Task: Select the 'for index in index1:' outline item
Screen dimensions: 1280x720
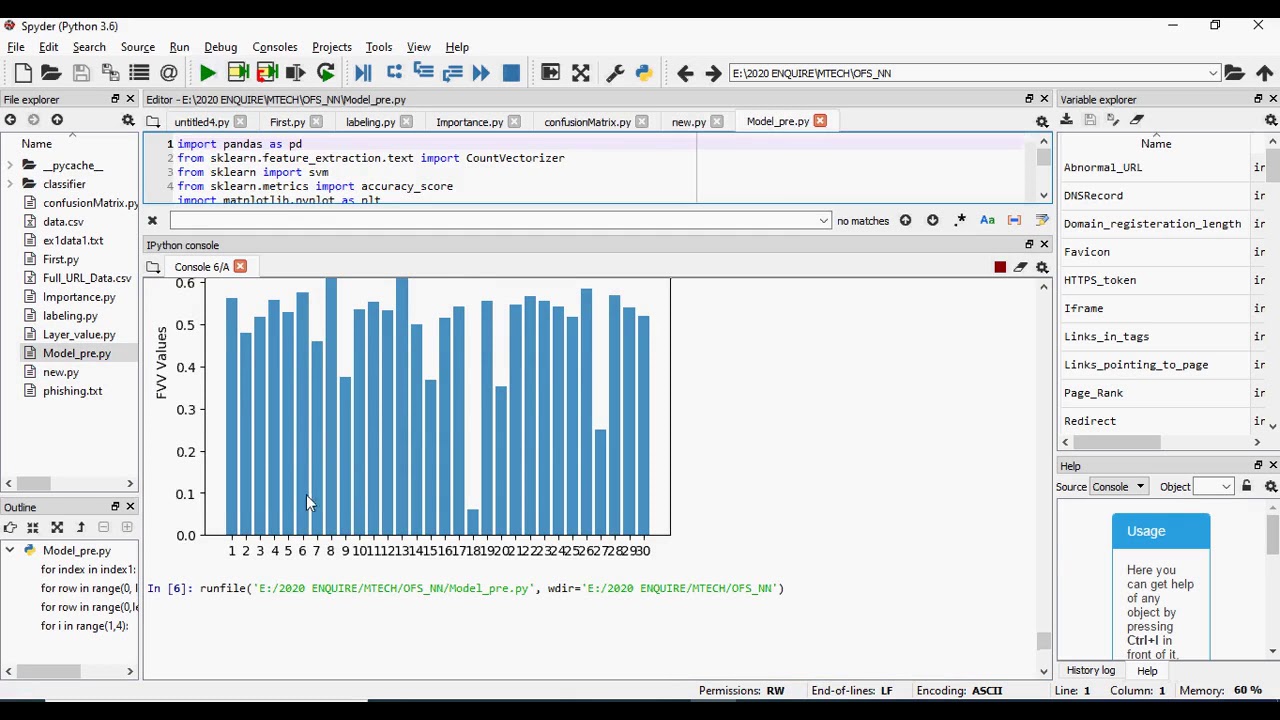Action: (88, 569)
